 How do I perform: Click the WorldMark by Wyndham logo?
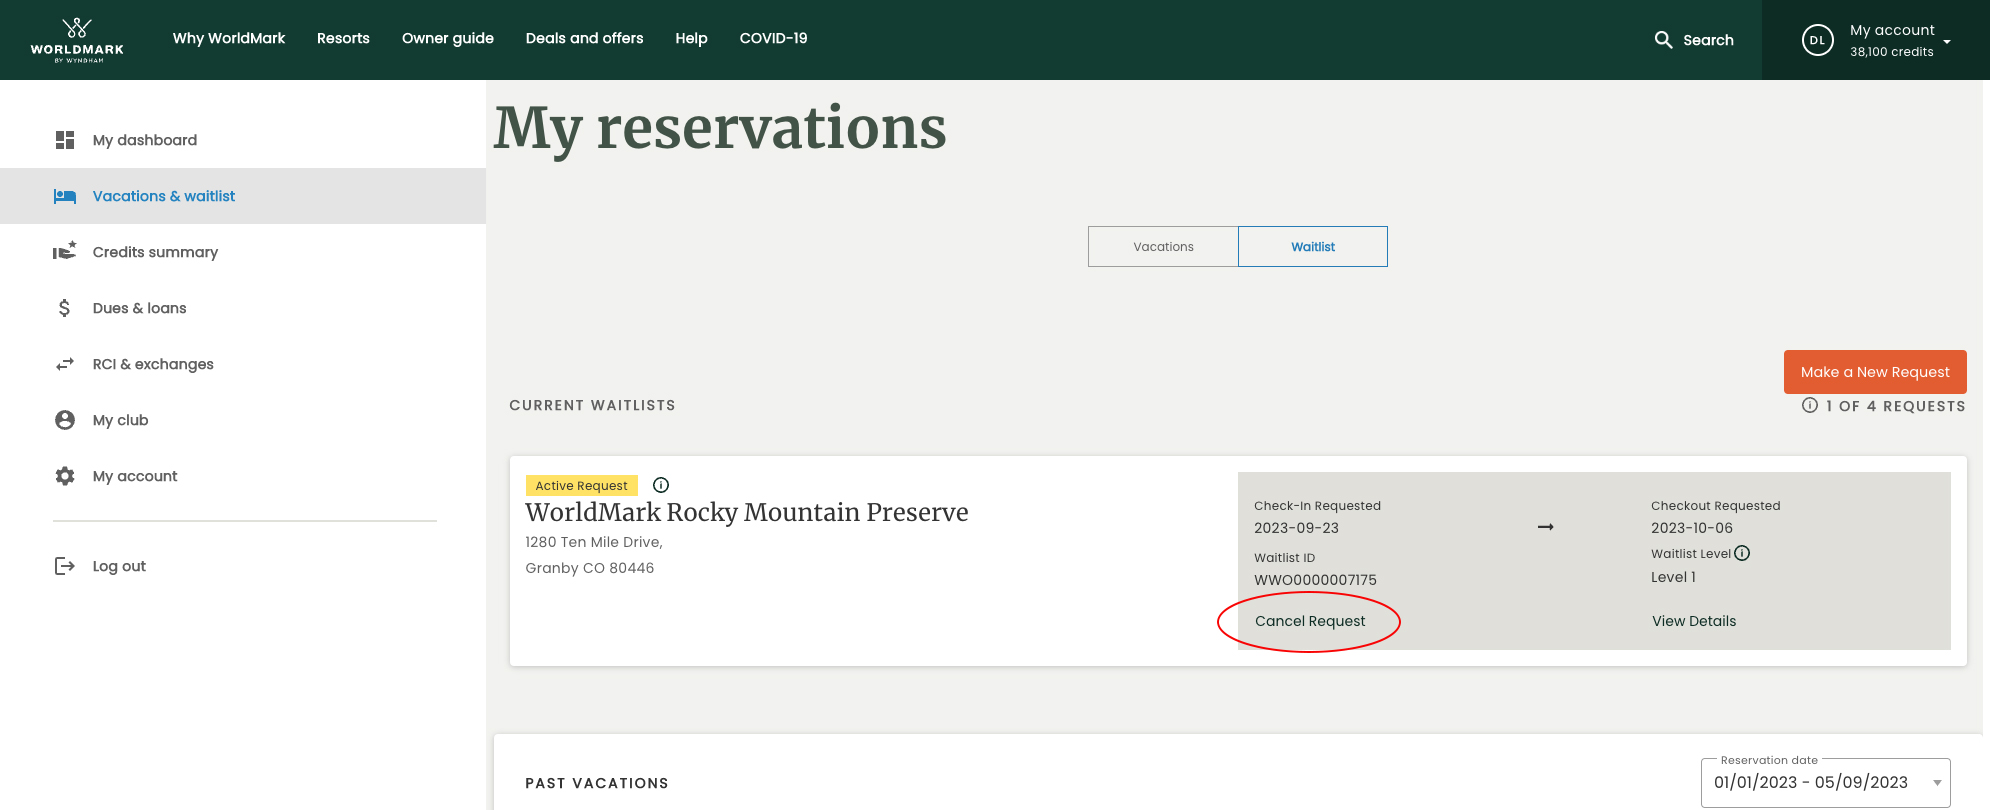[x=77, y=40]
